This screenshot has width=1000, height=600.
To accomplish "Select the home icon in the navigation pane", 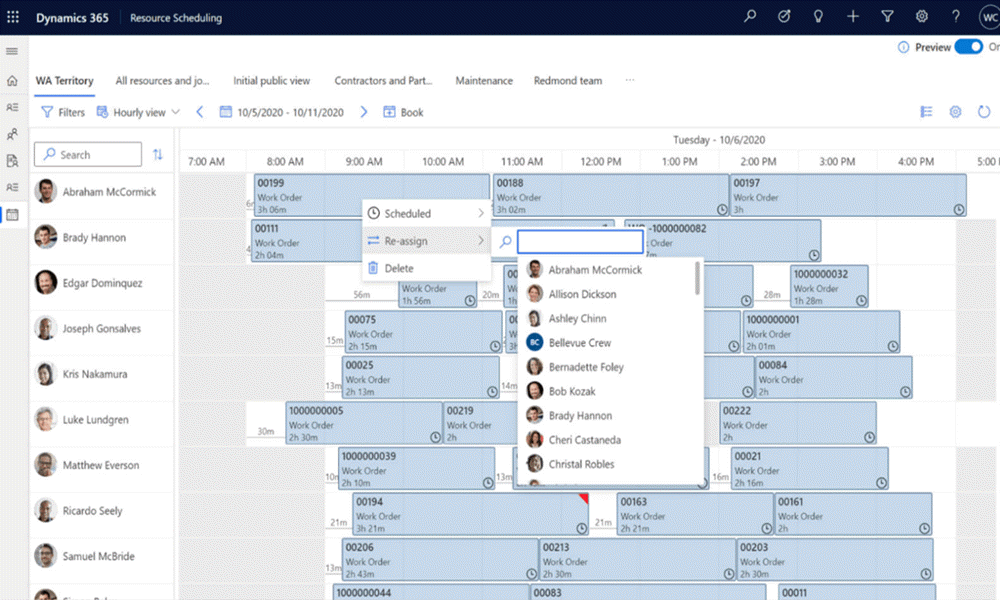I will (x=12, y=78).
